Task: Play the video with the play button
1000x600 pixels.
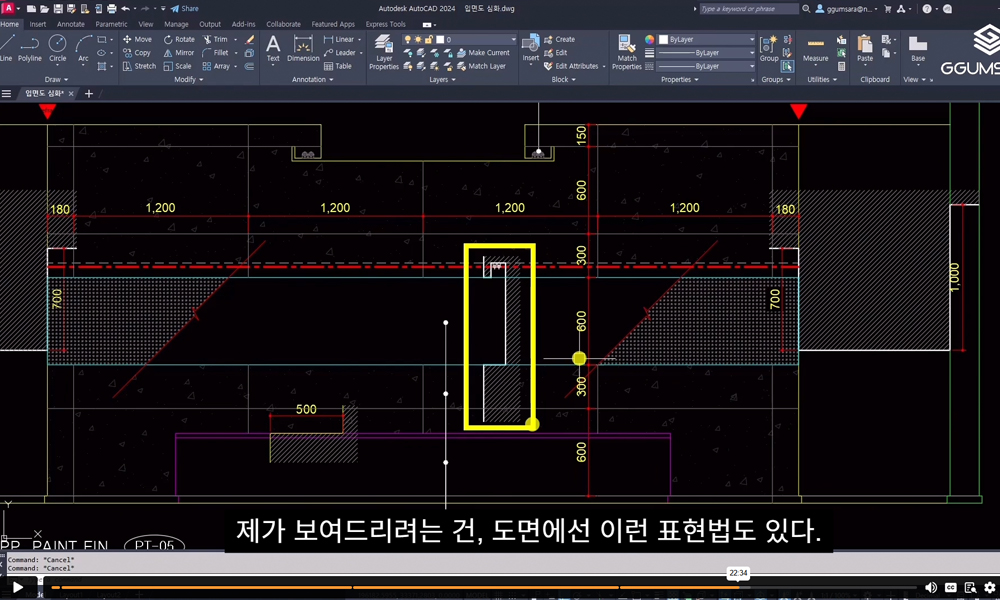Action: point(17,587)
